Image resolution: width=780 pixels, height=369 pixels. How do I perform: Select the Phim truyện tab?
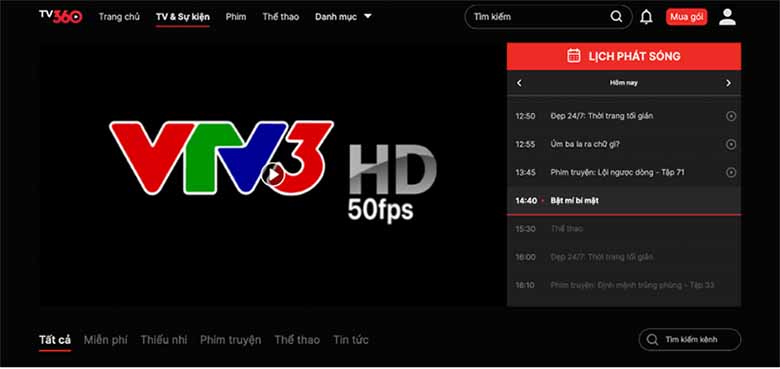[x=230, y=340]
